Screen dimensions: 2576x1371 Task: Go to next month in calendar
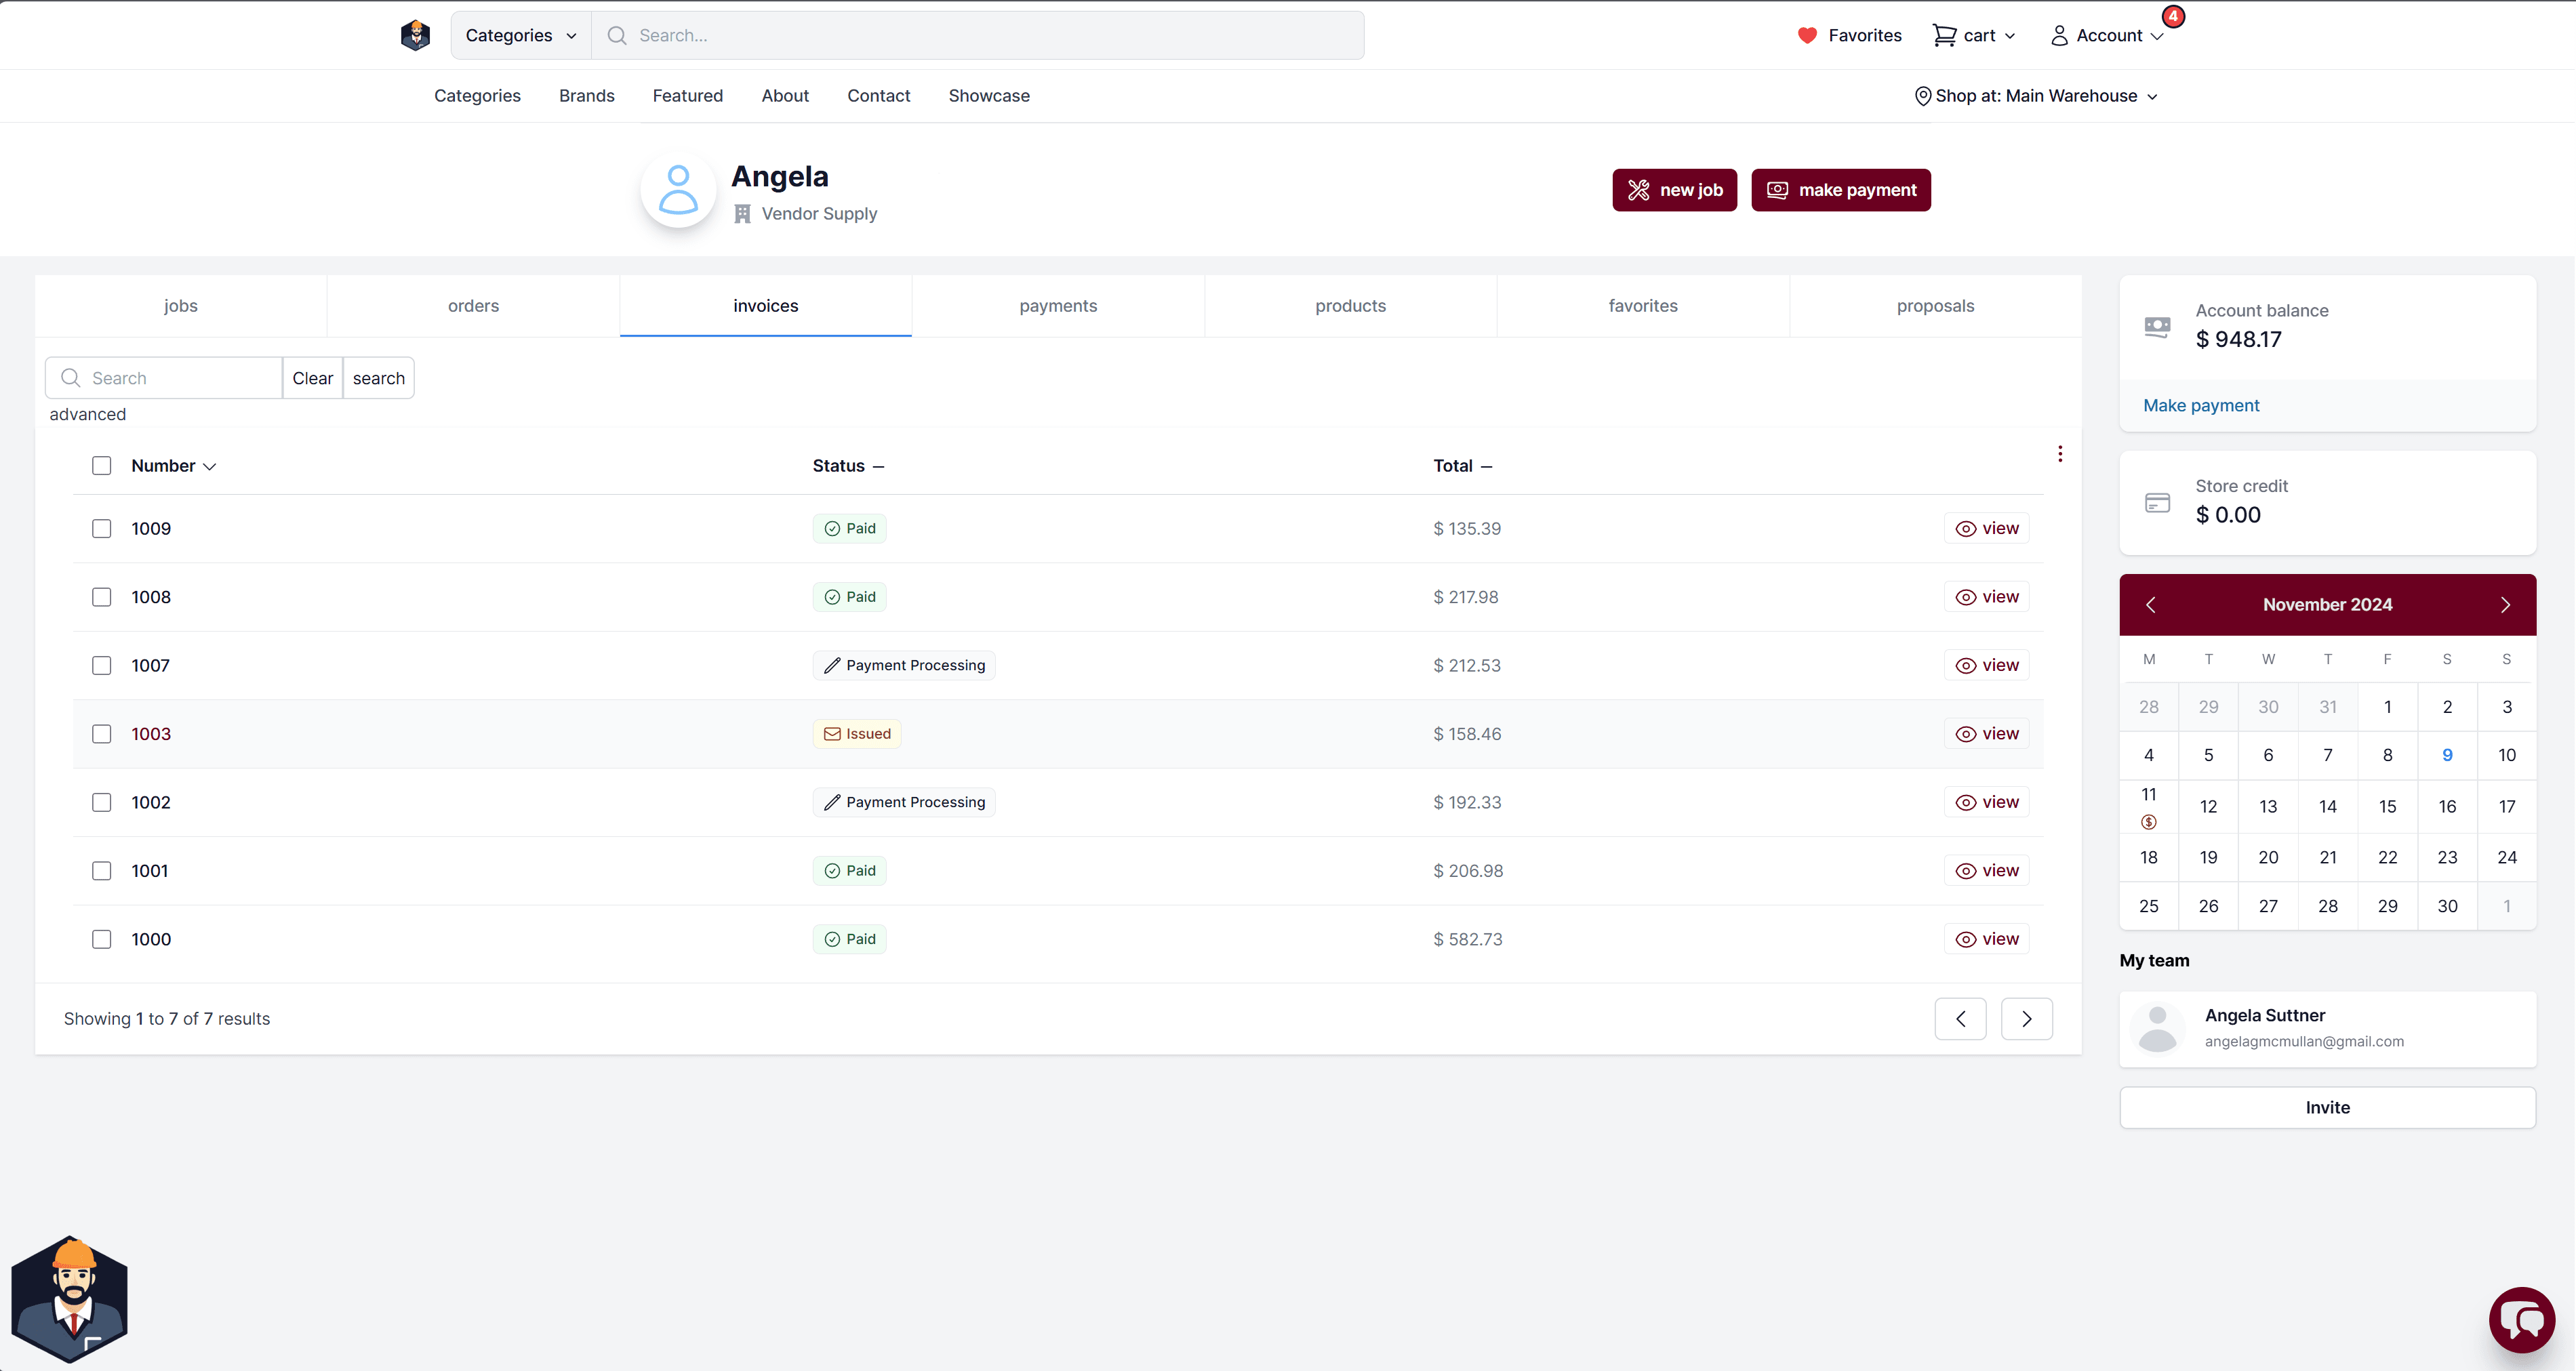(2505, 605)
